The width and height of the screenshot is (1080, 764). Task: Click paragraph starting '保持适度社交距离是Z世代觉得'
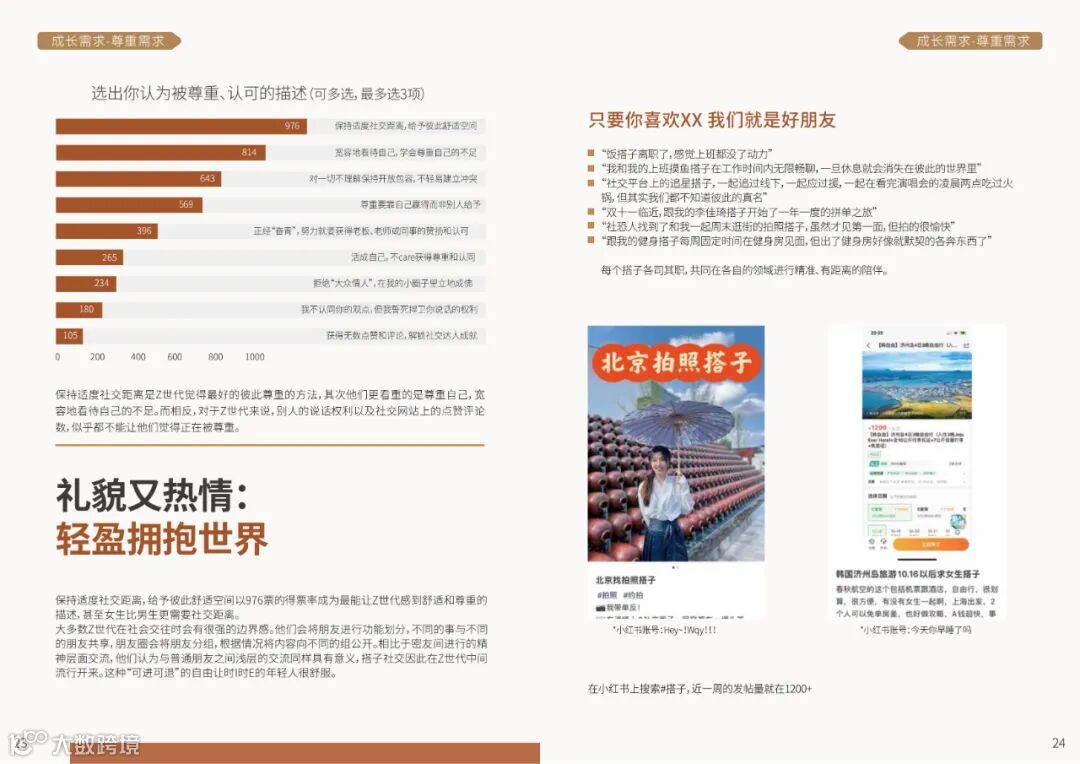click(270, 411)
